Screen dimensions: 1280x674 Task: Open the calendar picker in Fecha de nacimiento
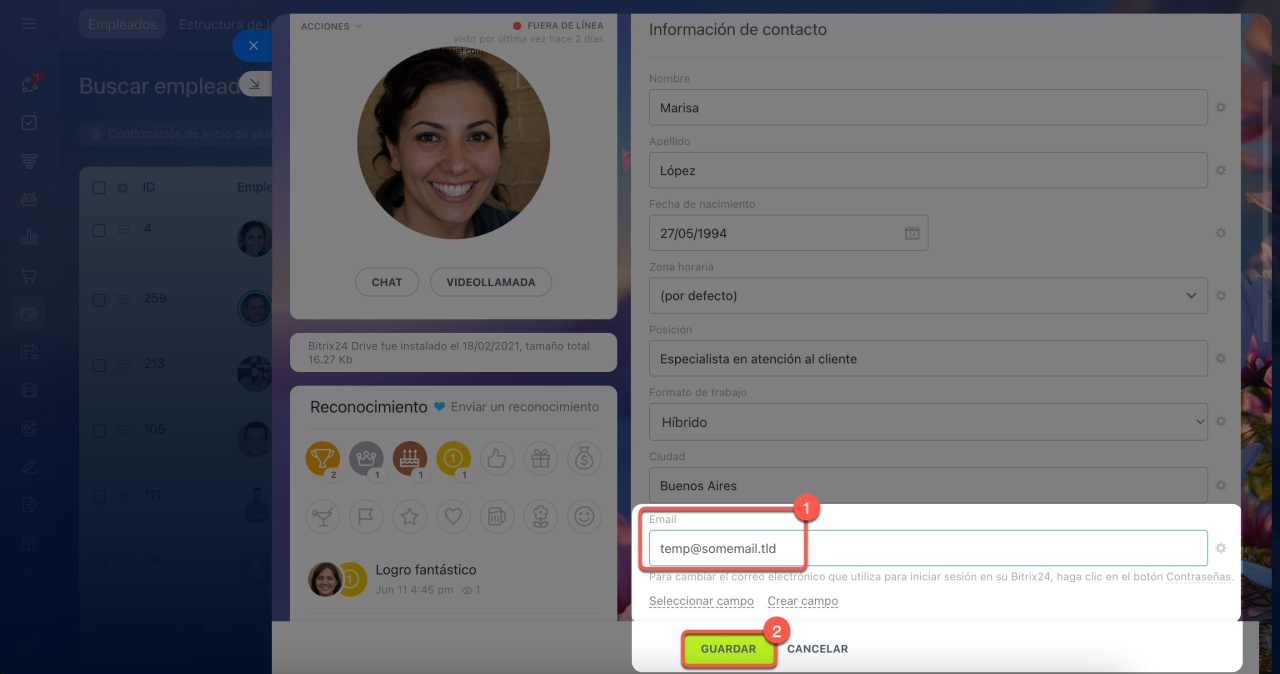click(x=912, y=233)
